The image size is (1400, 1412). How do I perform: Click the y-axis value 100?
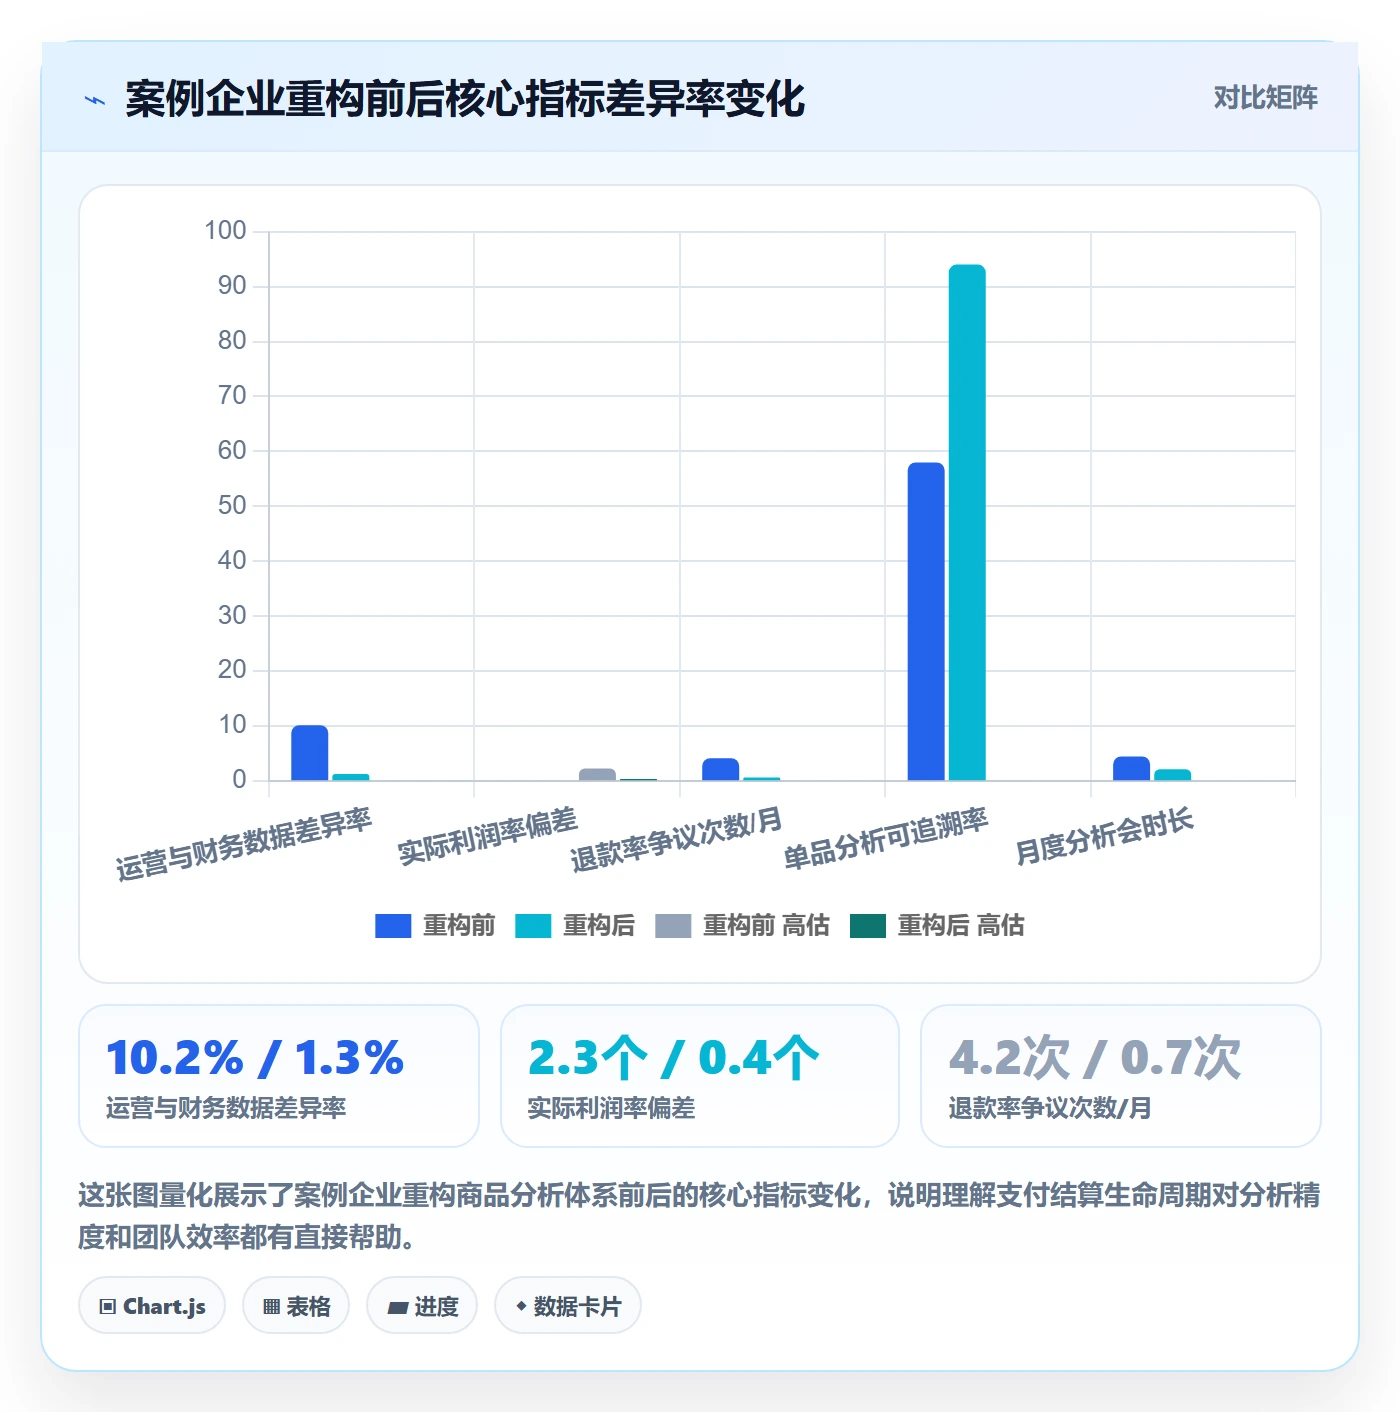point(225,231)
